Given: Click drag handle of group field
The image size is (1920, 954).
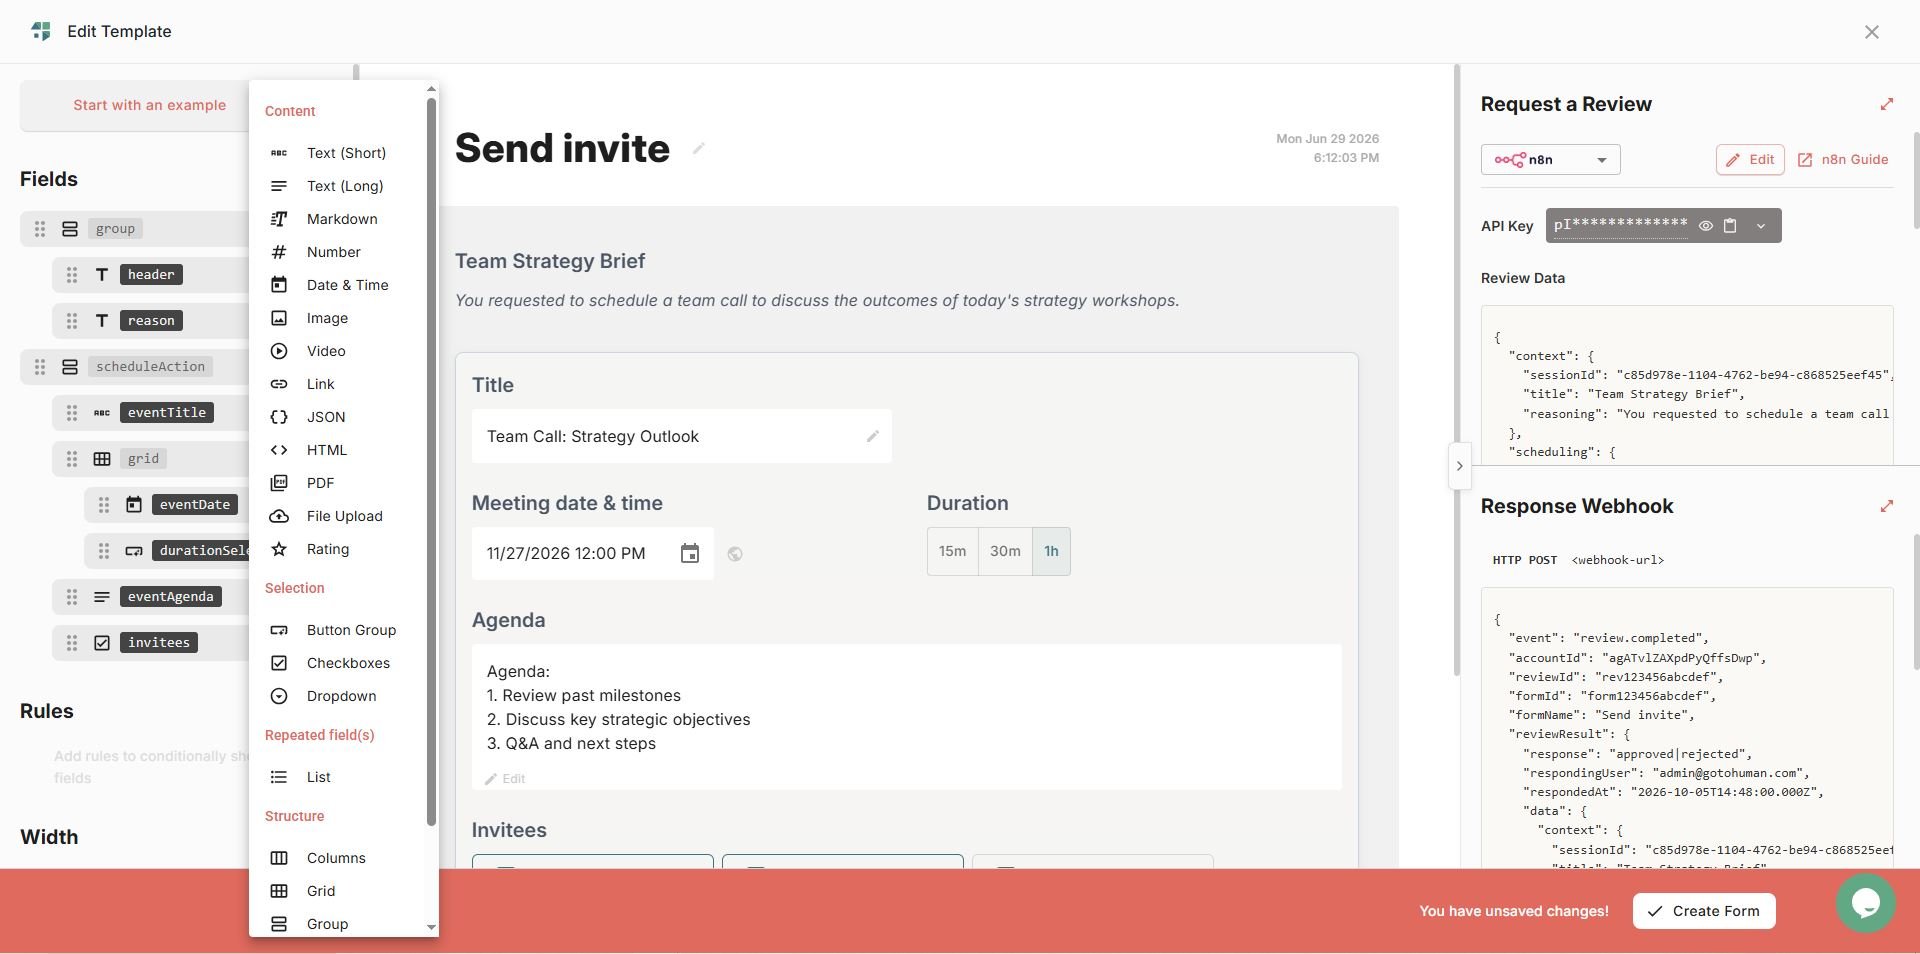Looking at the screenshot, I should [40, 229].
